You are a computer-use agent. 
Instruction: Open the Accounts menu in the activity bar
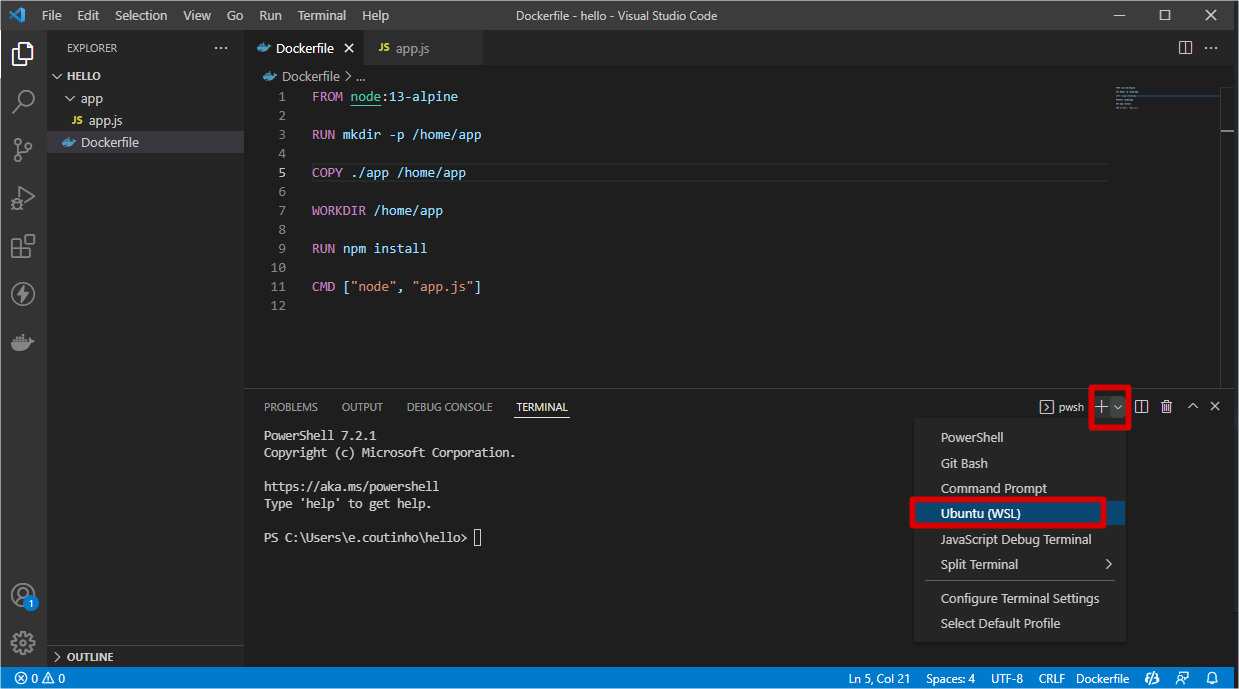click(22, 596)
